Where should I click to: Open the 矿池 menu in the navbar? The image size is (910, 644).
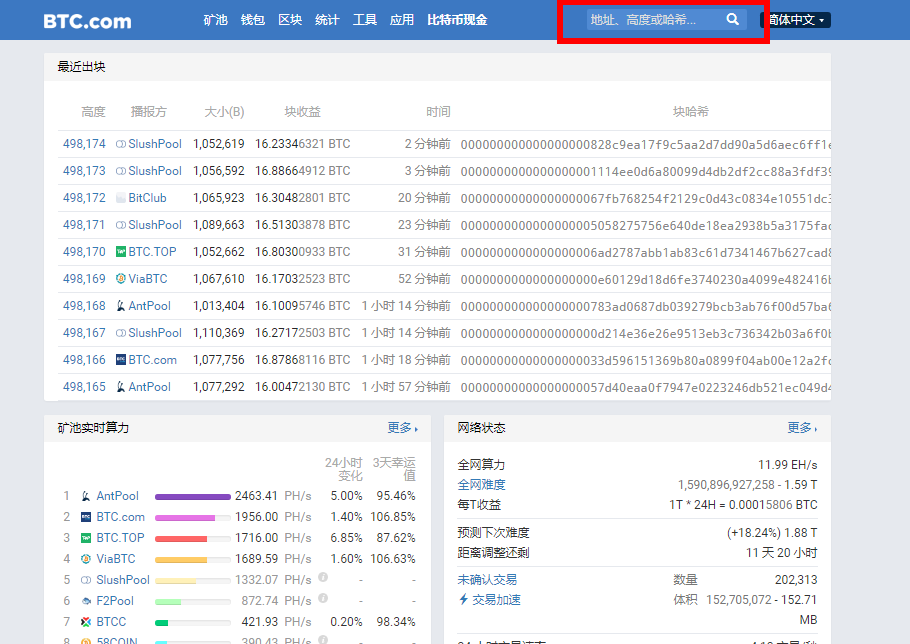pyautogui.click(x=215, y=20)
